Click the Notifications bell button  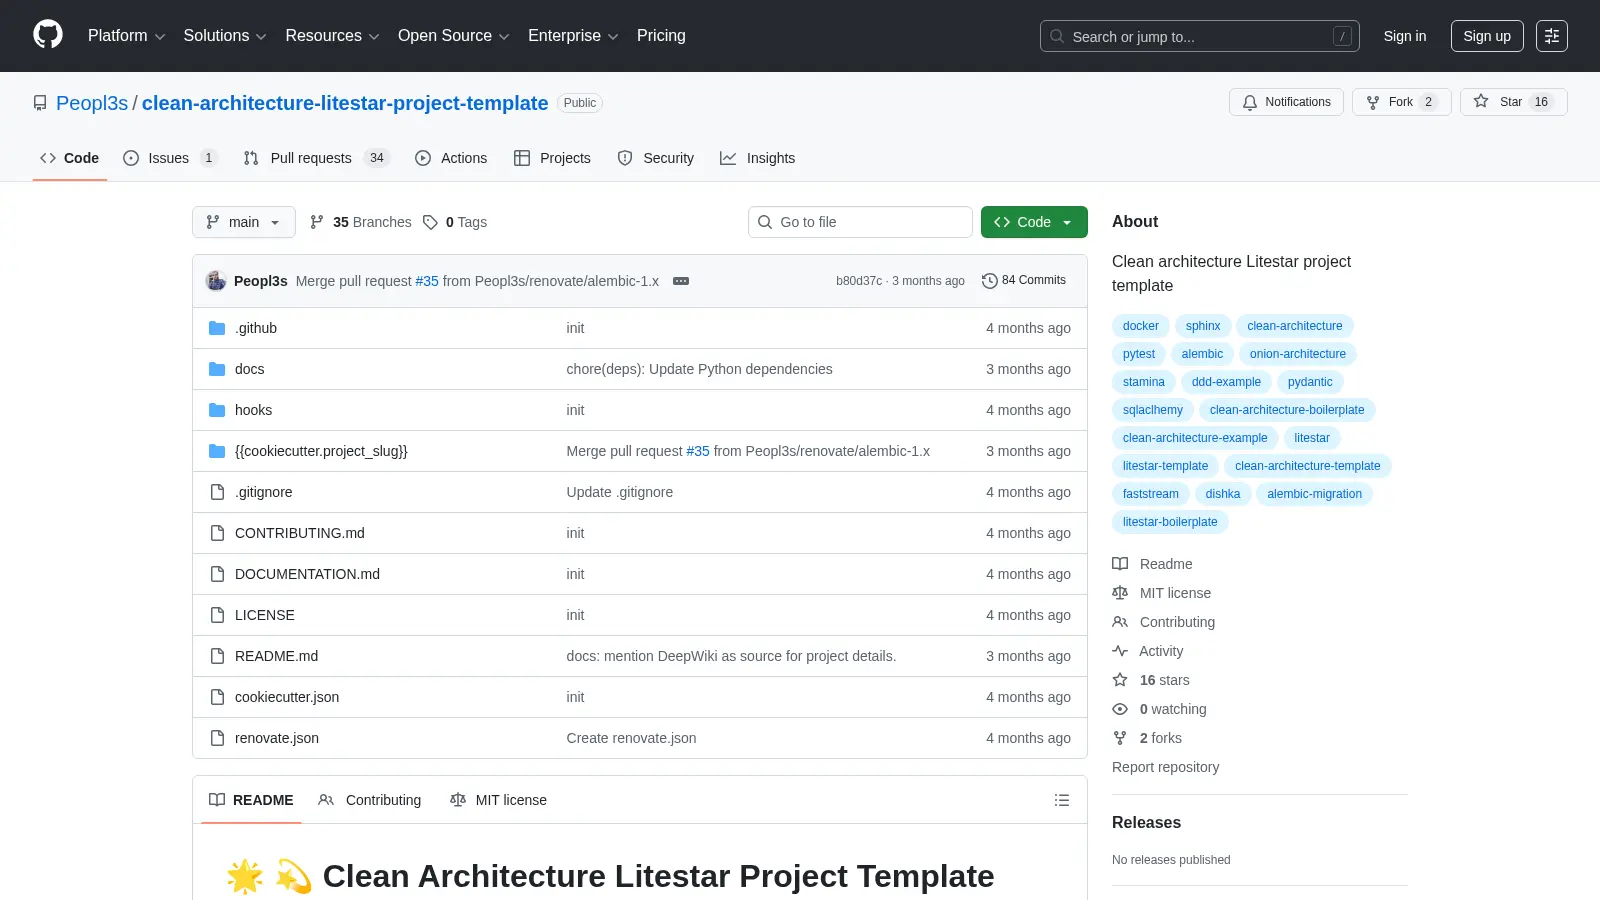point(1286,102)
